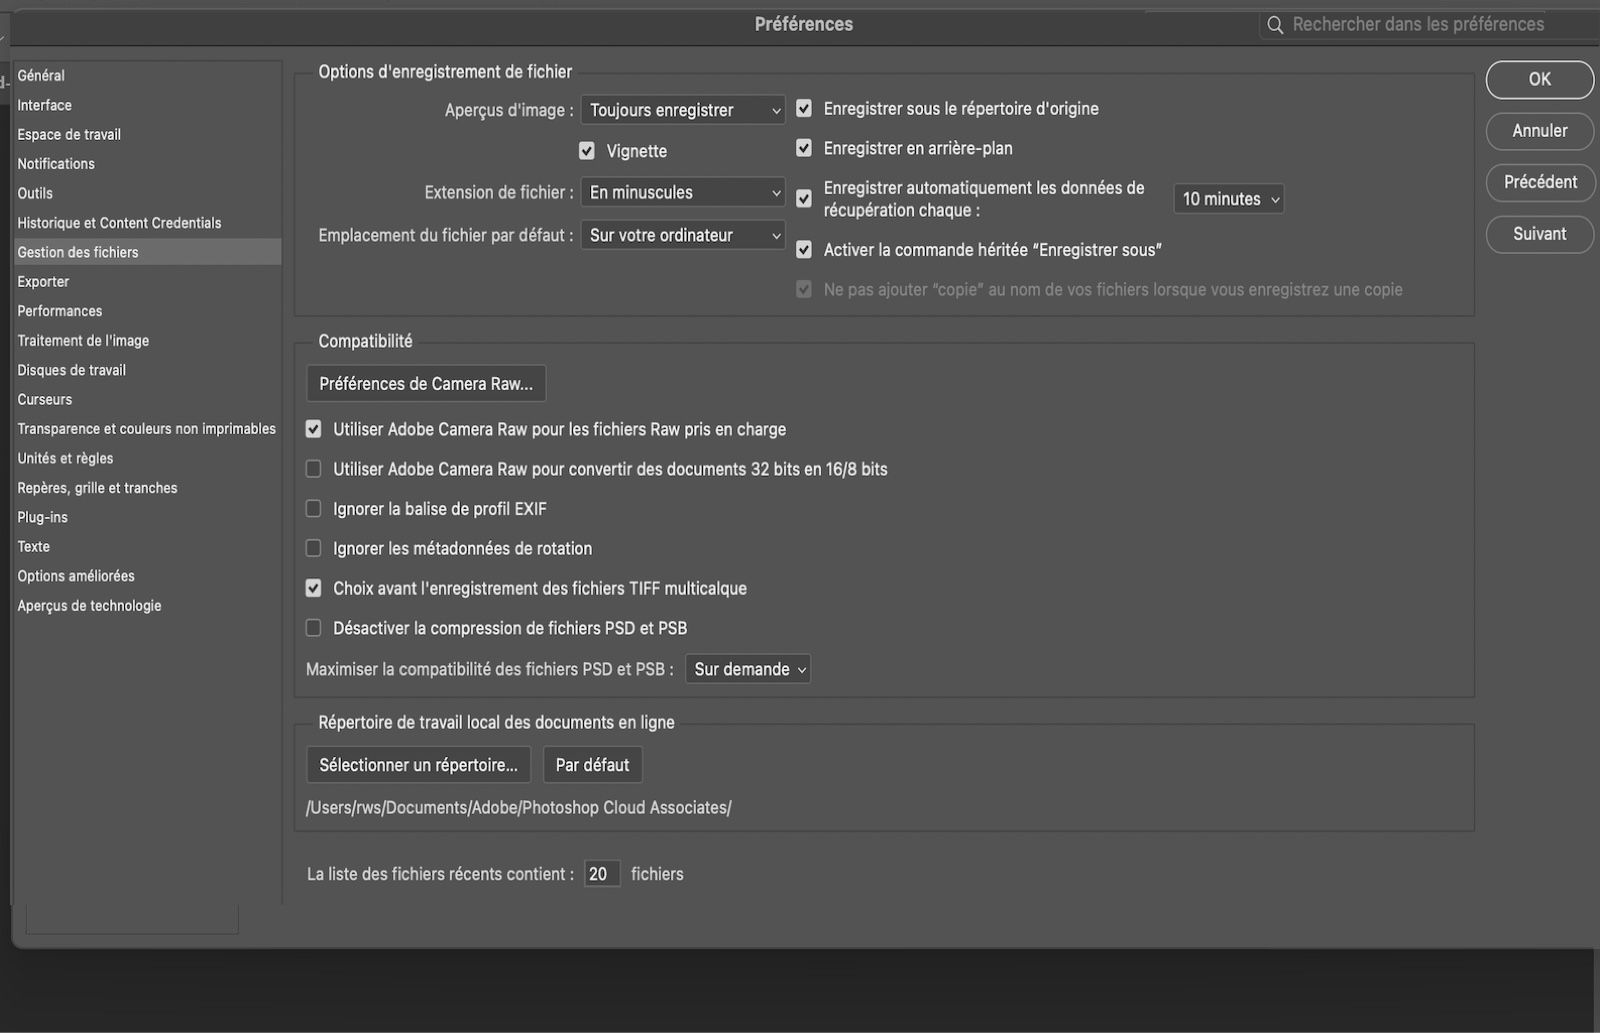Image resolution: width=1600 pixels, height=1033 pixels.
Task: Click the OK button
Action: (1539, 79)
